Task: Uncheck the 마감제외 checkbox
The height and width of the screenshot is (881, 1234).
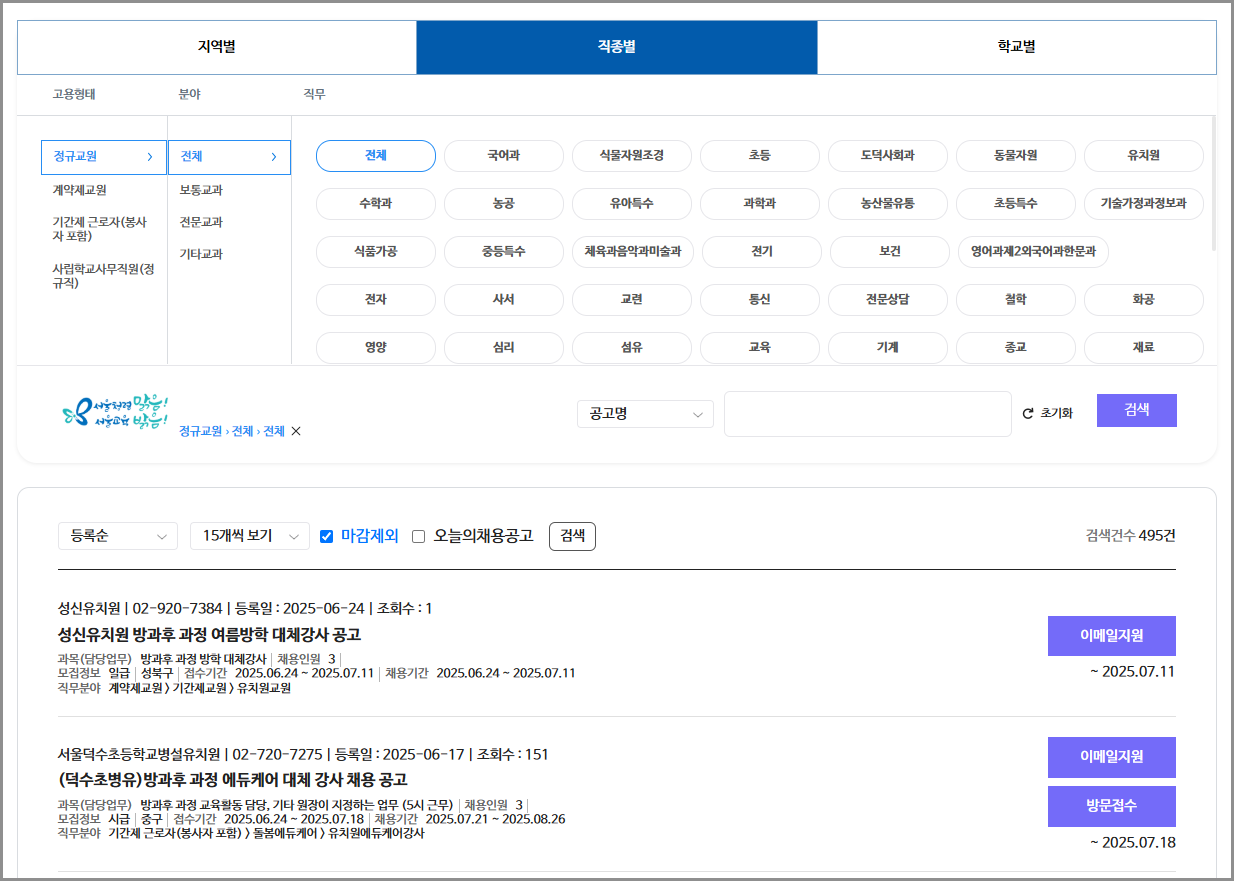Action: (x=325, y=536)
